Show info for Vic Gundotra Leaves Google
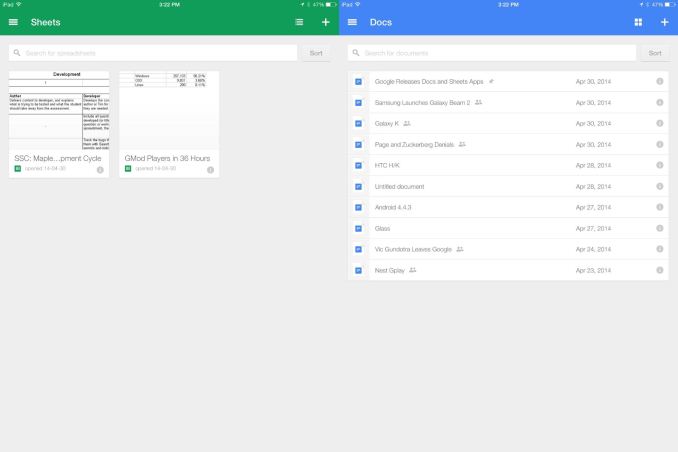This screenshot has width=678, height=452. coord(660,249)
